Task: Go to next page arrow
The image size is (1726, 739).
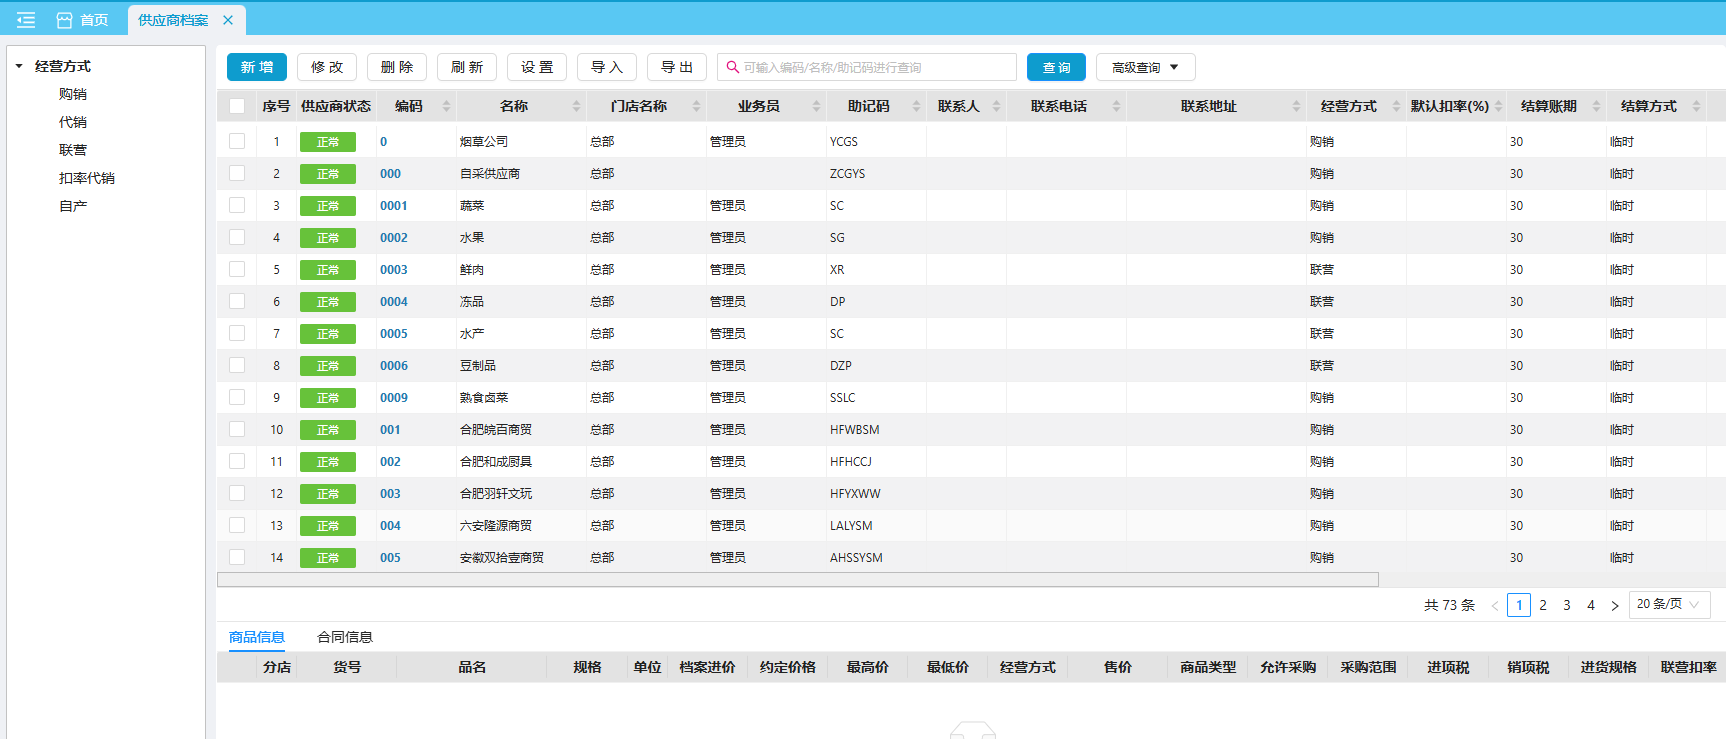Action: tap(1614, 605)
